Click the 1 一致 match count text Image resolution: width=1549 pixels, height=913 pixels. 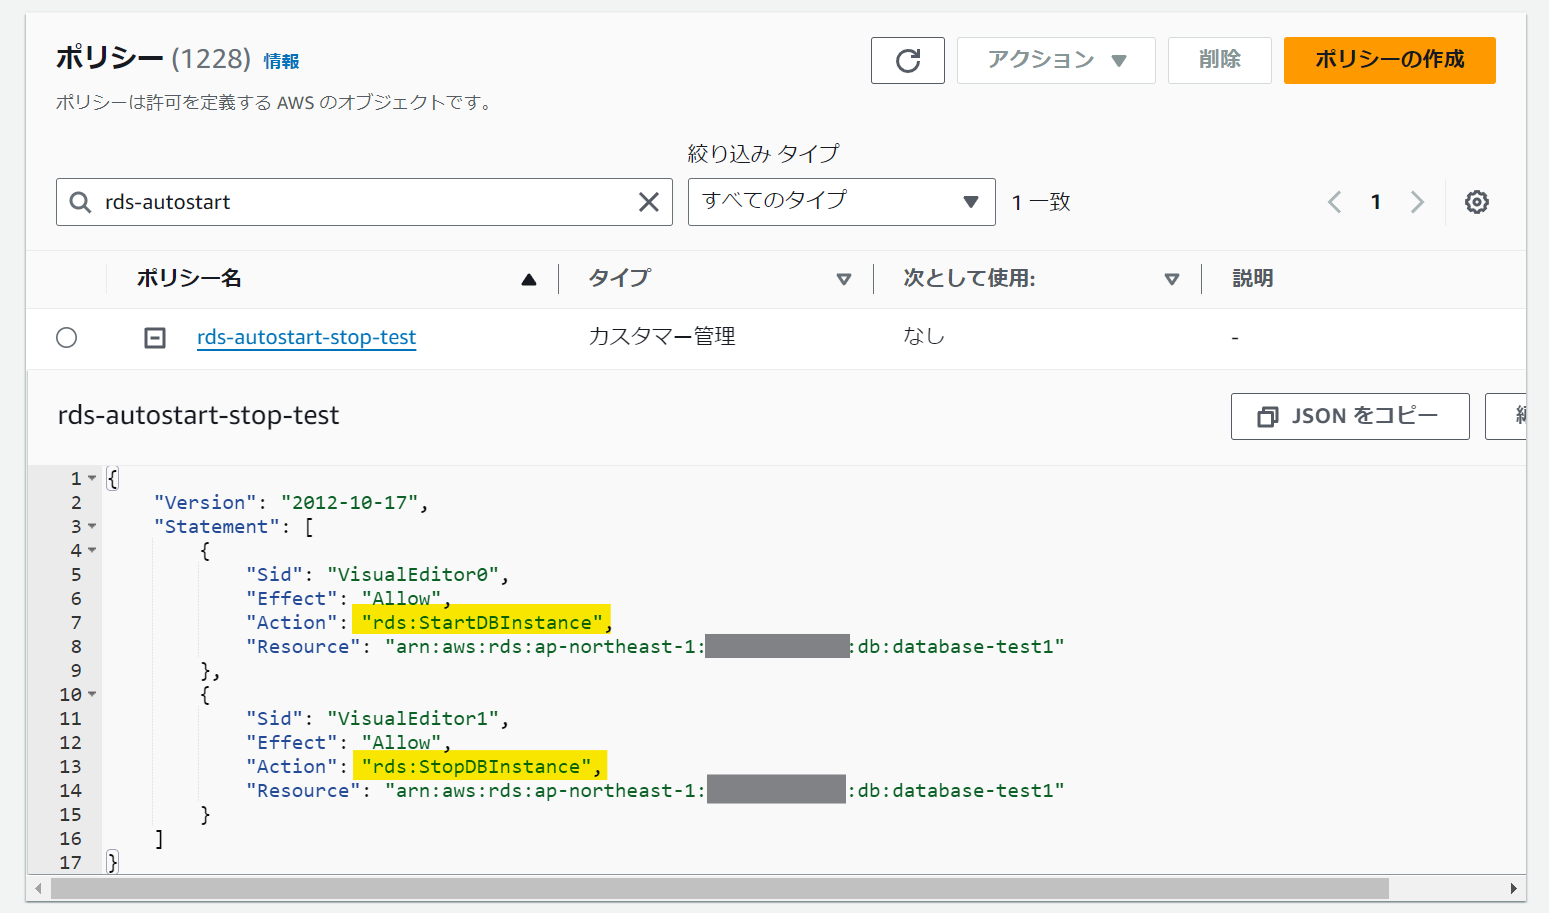(x=1041, y=202)
